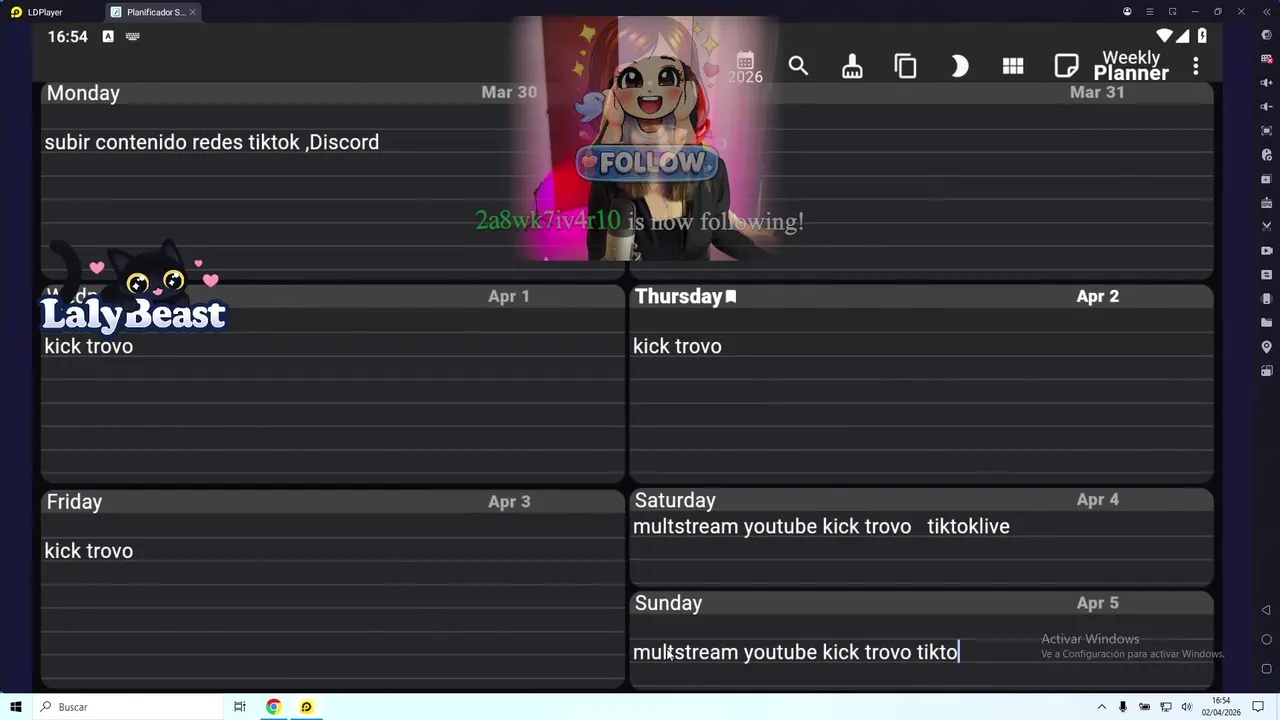This screenshot has width=1280, height=720.
Task: Open the grid view icon
Action: coord(1013,66)
